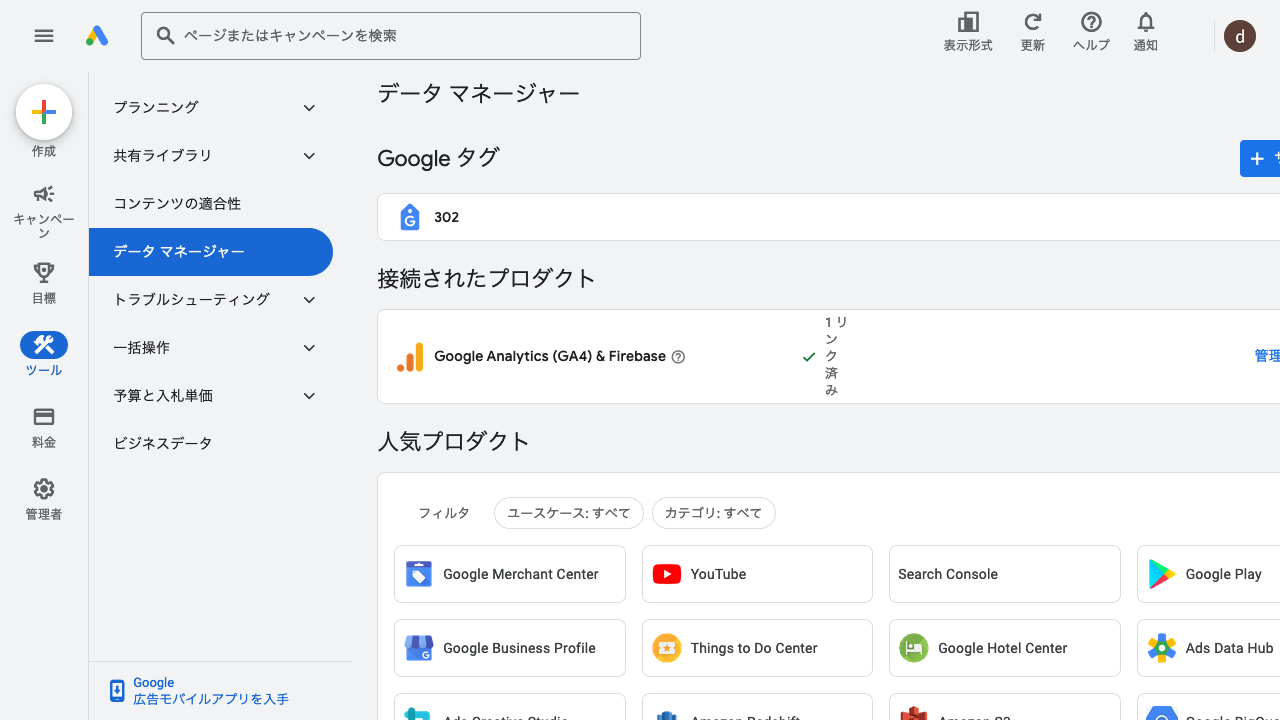Click the 作成 plus button

point(44,112)
